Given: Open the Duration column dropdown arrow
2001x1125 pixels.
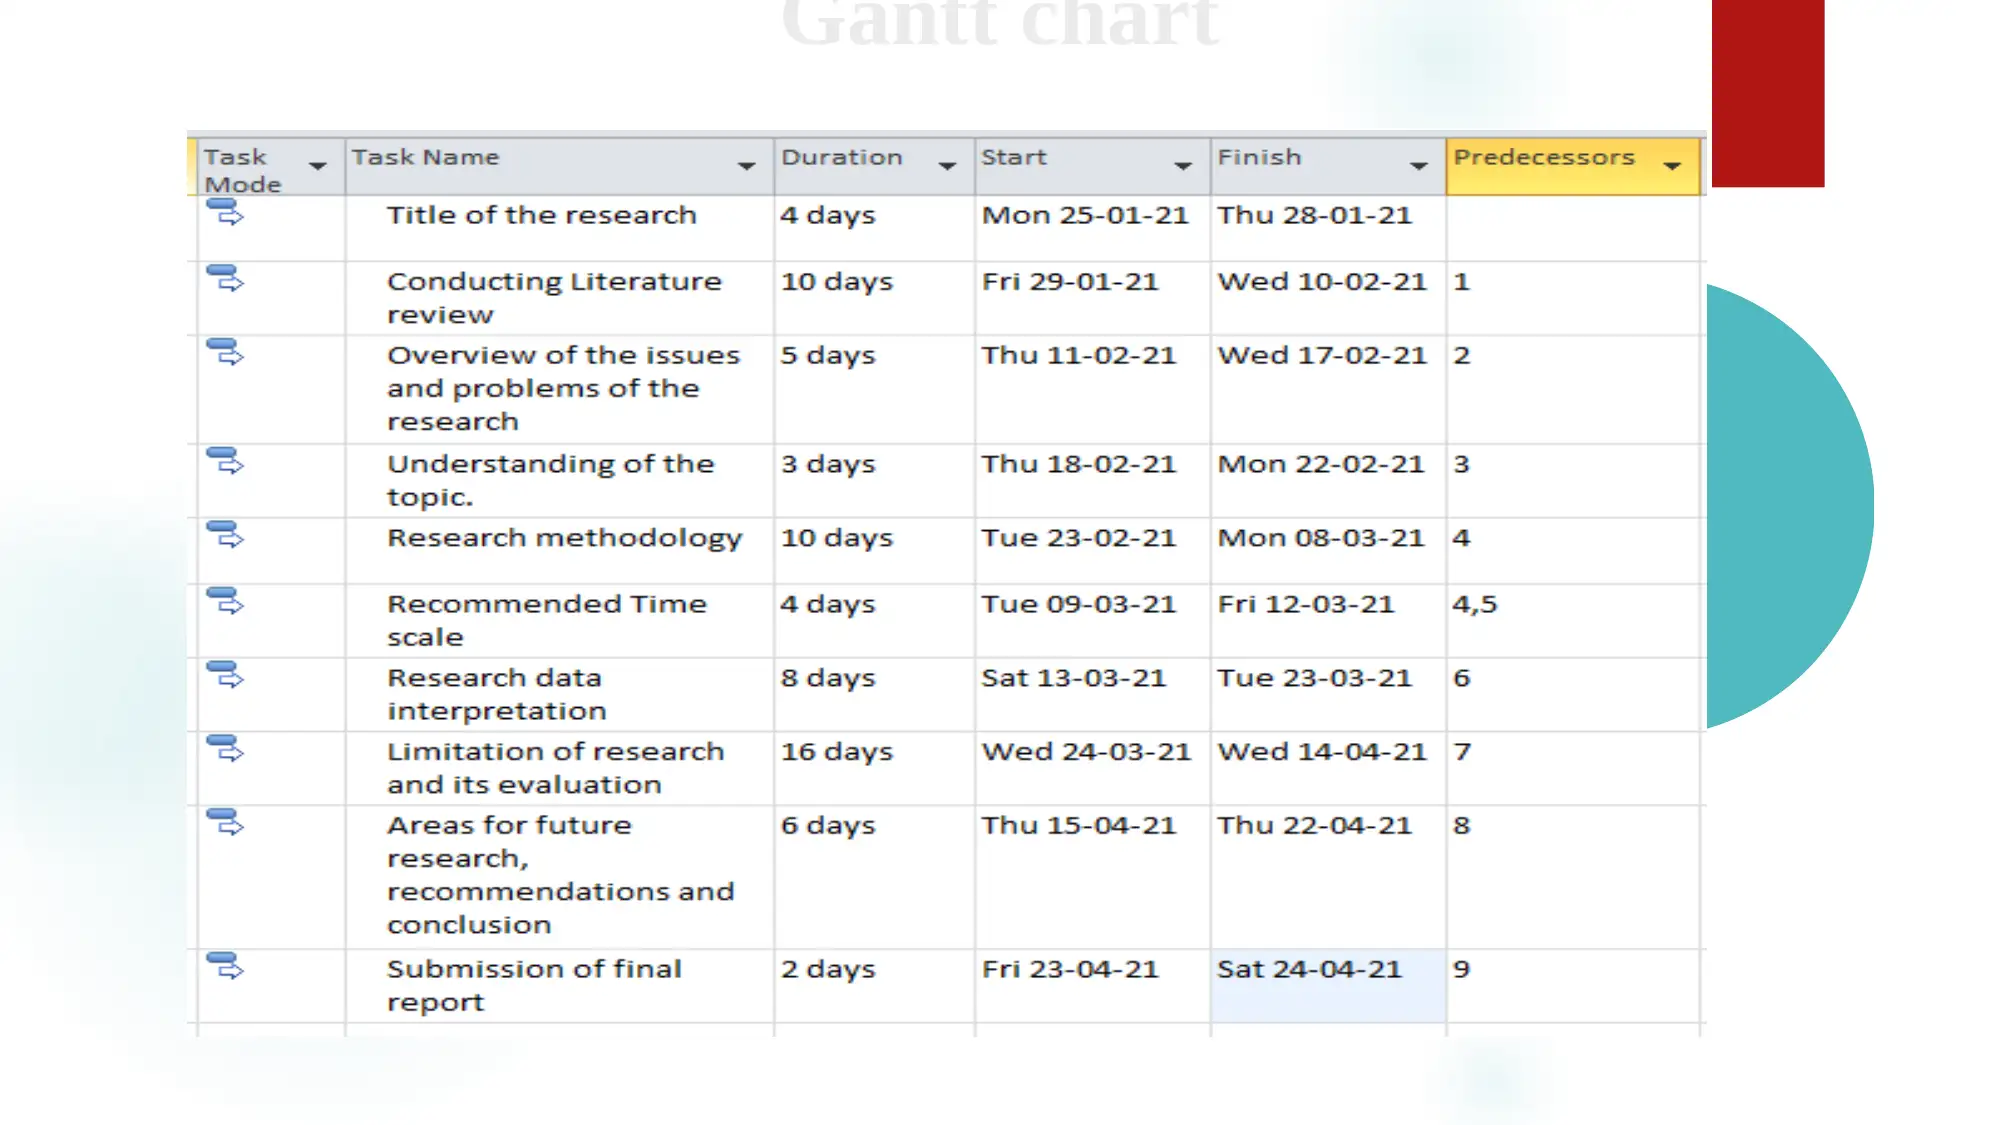Looking at the screenshot, I should point(947,166).
